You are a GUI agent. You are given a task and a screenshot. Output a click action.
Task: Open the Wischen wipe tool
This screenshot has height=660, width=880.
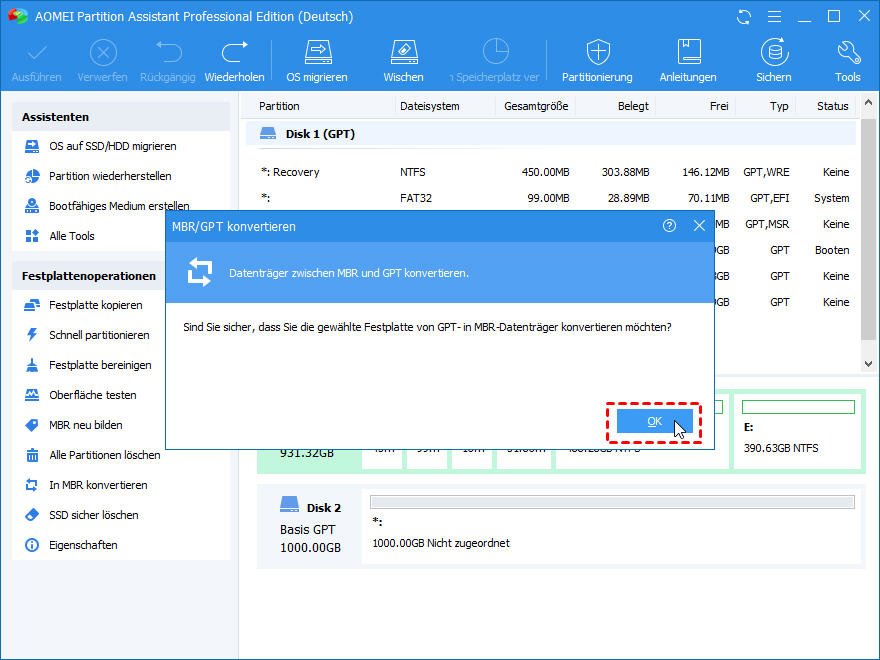pyautogui.click(x=404, y=61)
